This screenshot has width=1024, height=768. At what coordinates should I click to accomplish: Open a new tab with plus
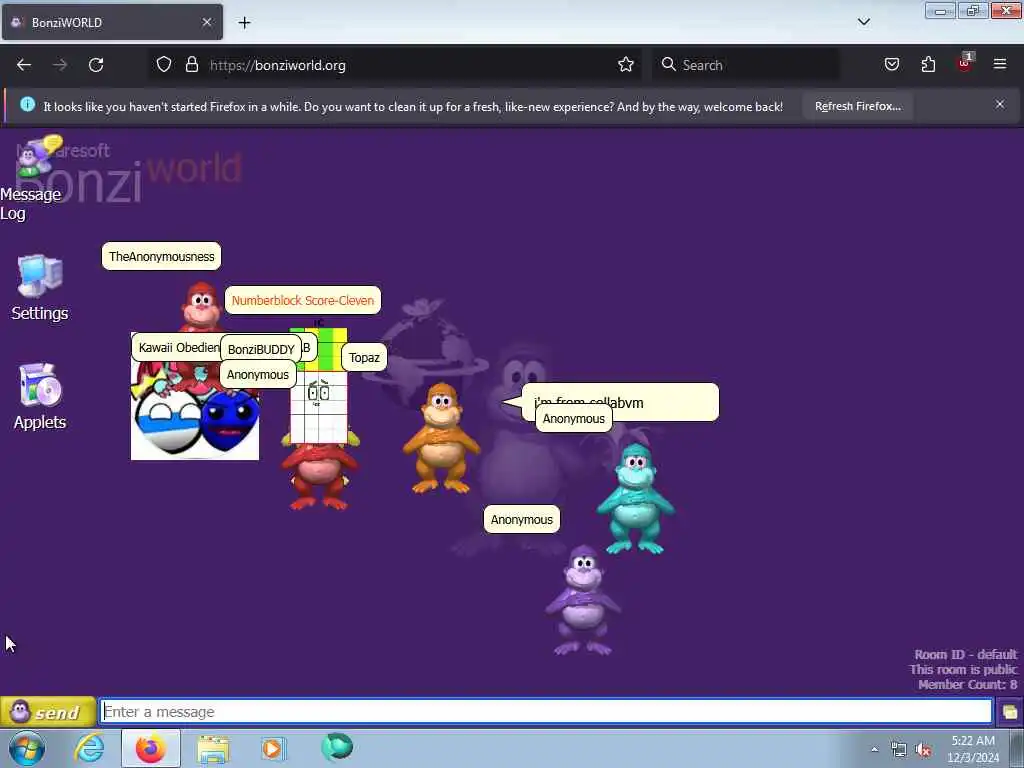pos(244,23)
